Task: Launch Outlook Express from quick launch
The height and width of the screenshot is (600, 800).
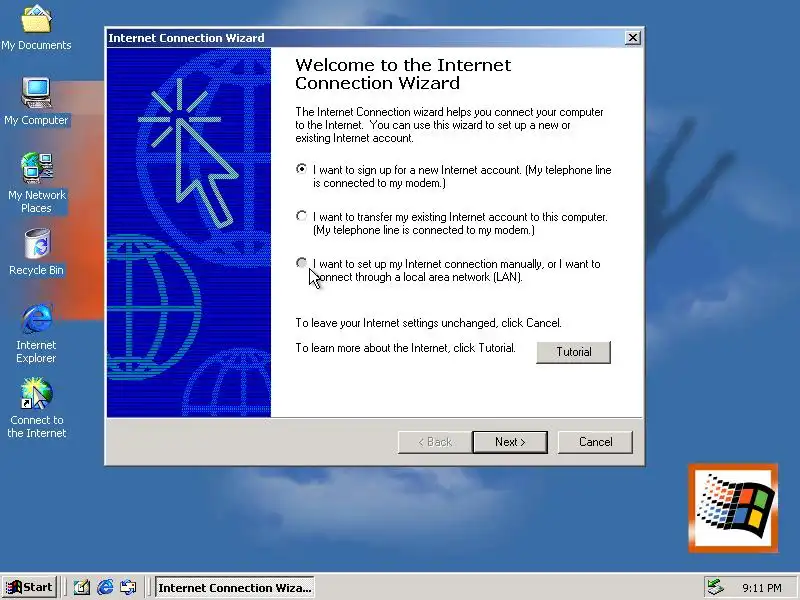Action: tap(128, 587)
